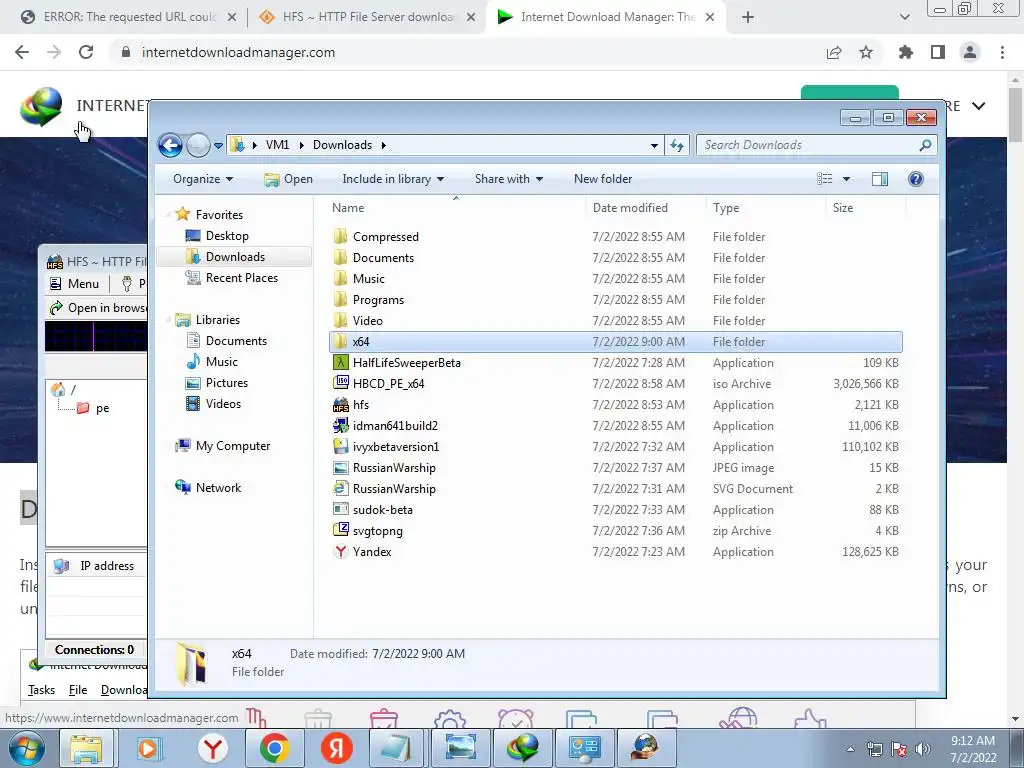The height and width of the screenshot is (768, 1024).
Task: Open File menu in IDM window
Action: (78, 690)
